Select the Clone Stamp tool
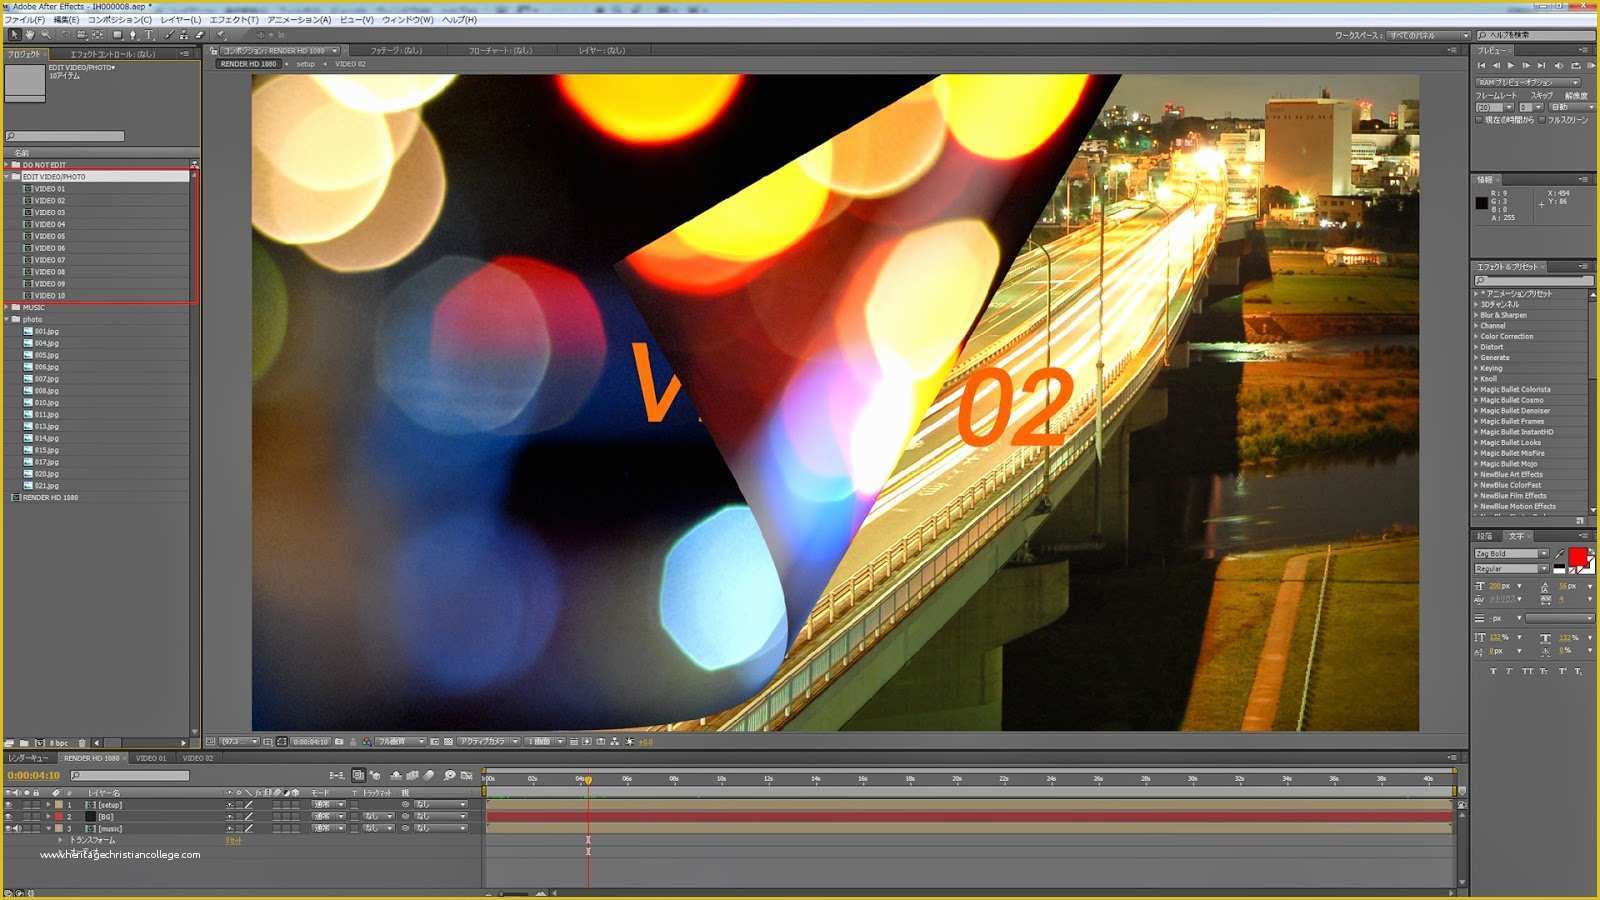 [x=184, y=34]
